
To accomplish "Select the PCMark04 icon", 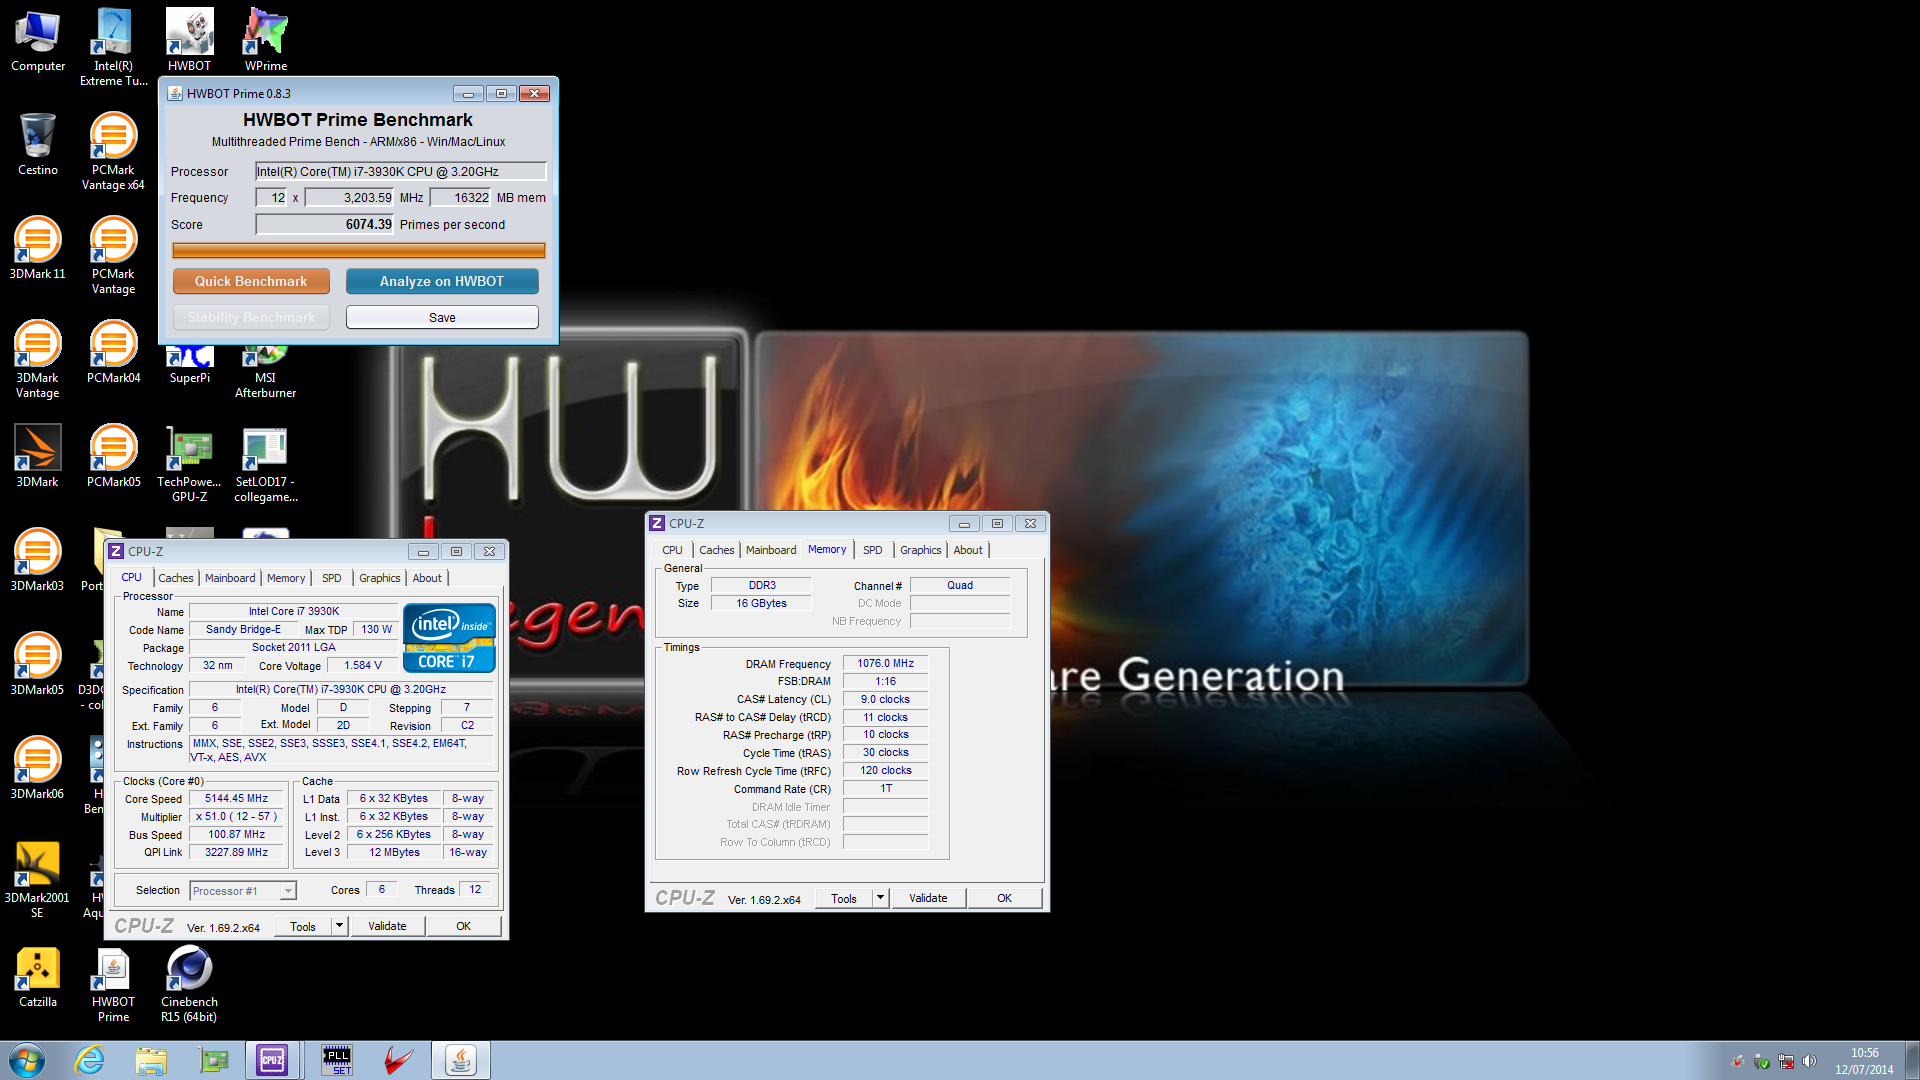I will tap(113, 353).
